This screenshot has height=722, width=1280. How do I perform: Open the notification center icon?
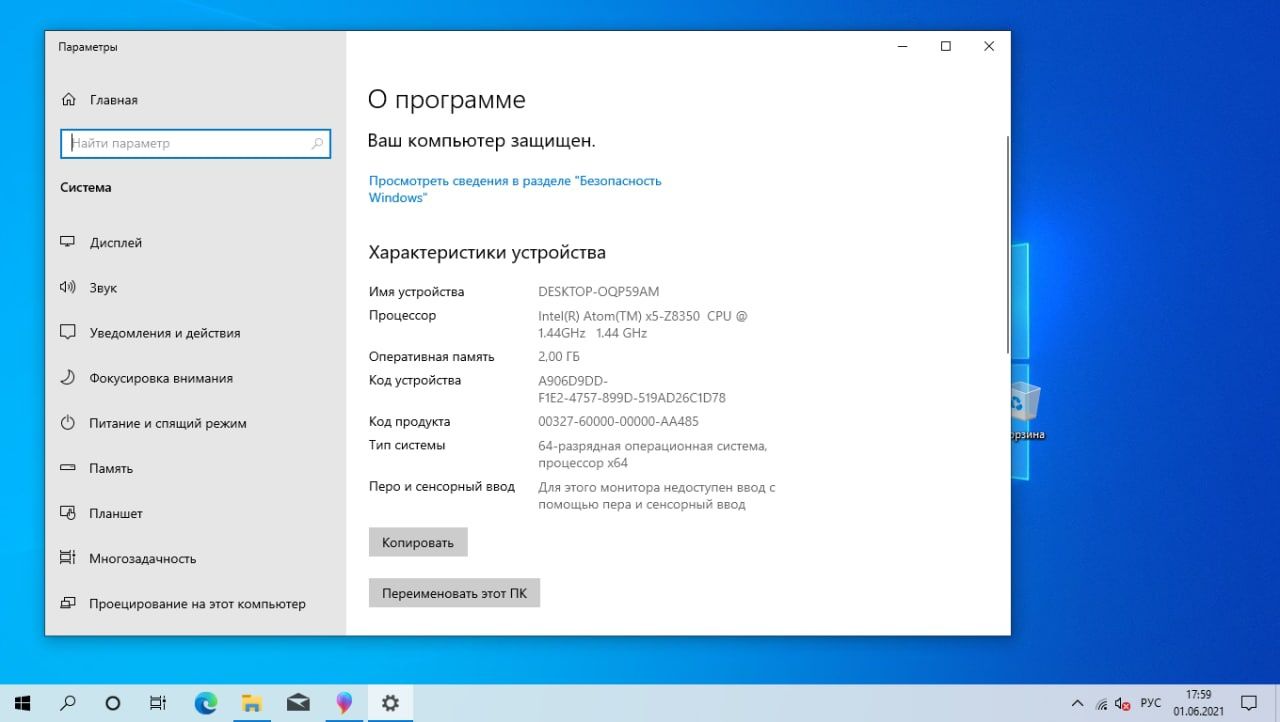click(x=1249, y=703)
